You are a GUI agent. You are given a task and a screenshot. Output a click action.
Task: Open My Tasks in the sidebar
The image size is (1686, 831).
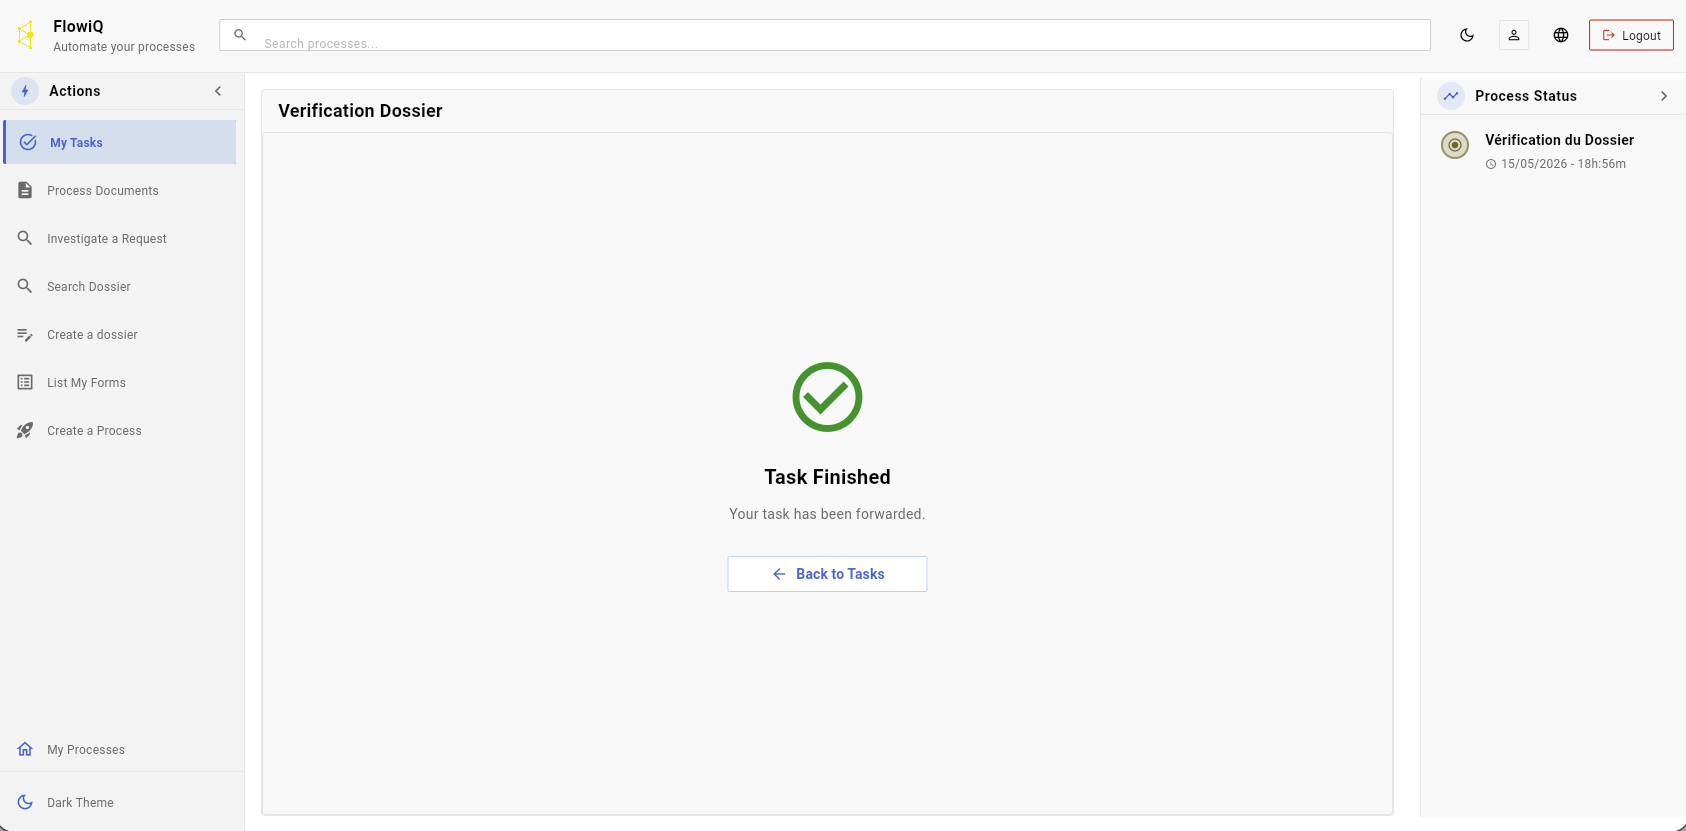(x=120, y=142)
